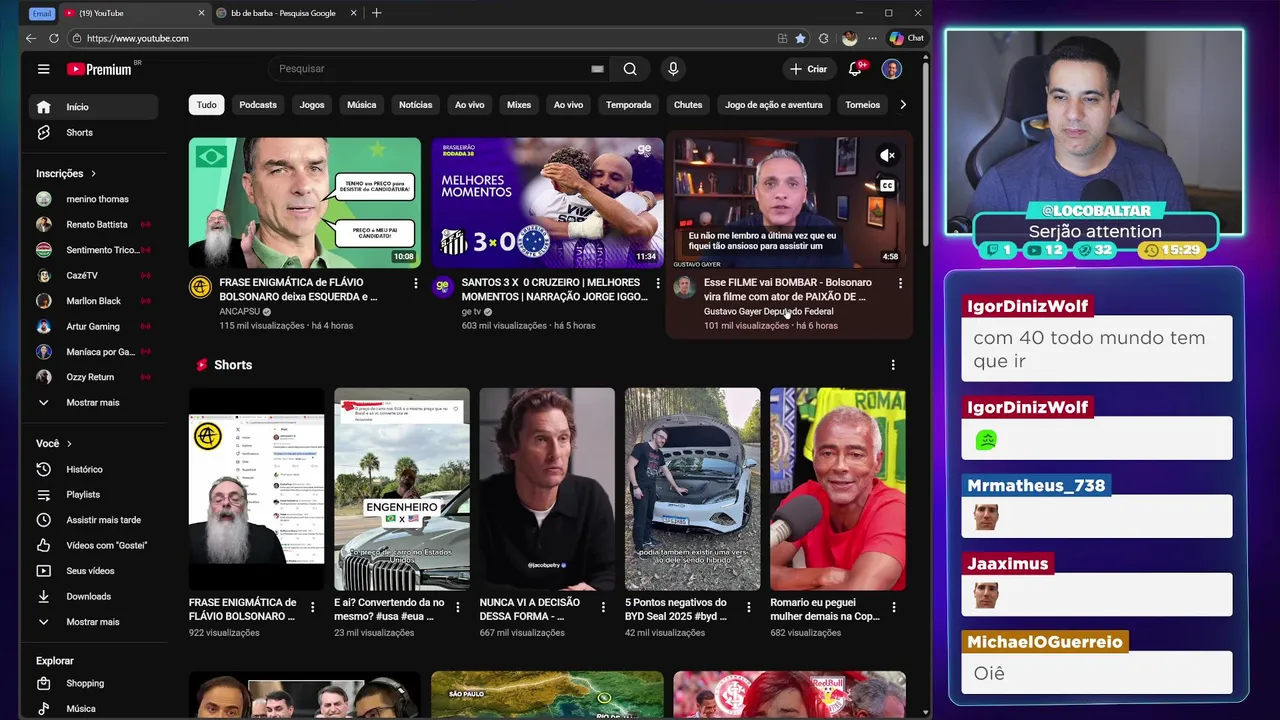Click the search magnifier button
Screen dimensions: 1280x720
630,69
